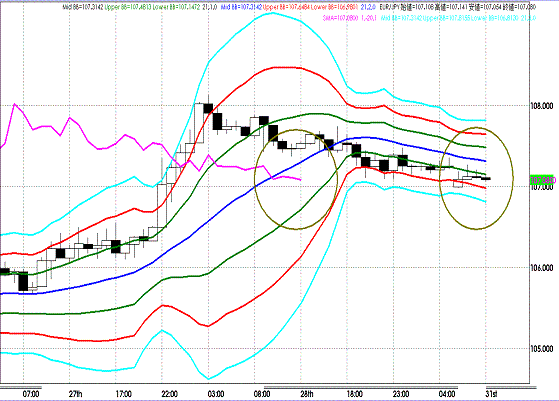Click the cyan Upper BB legend text
Viewport: 559px width, 401px height.
446,18
